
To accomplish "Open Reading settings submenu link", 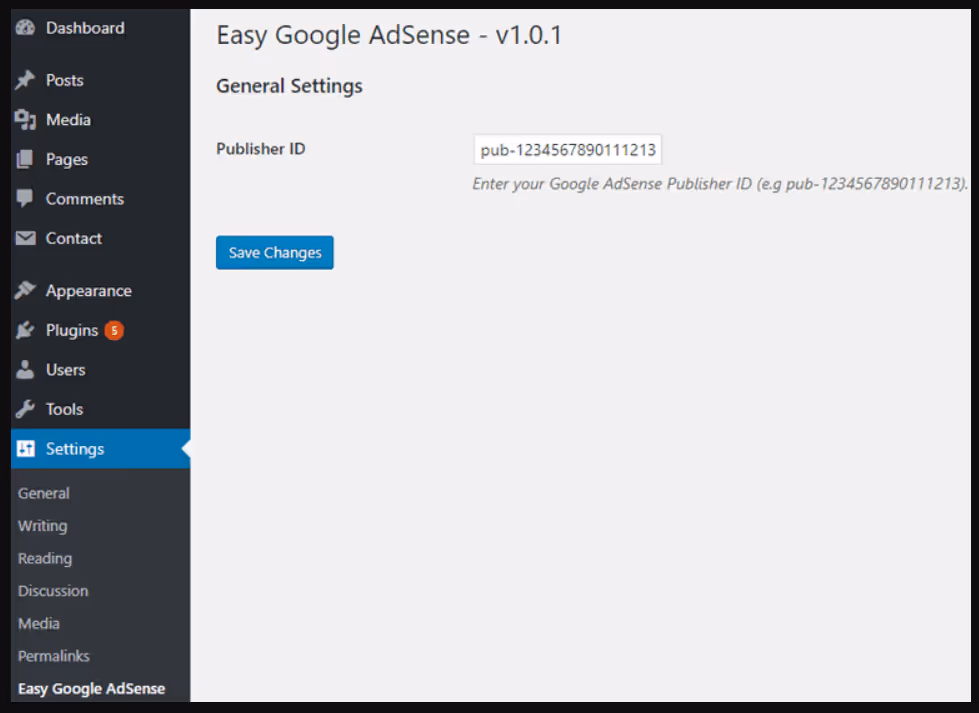I will pos(45,558).
